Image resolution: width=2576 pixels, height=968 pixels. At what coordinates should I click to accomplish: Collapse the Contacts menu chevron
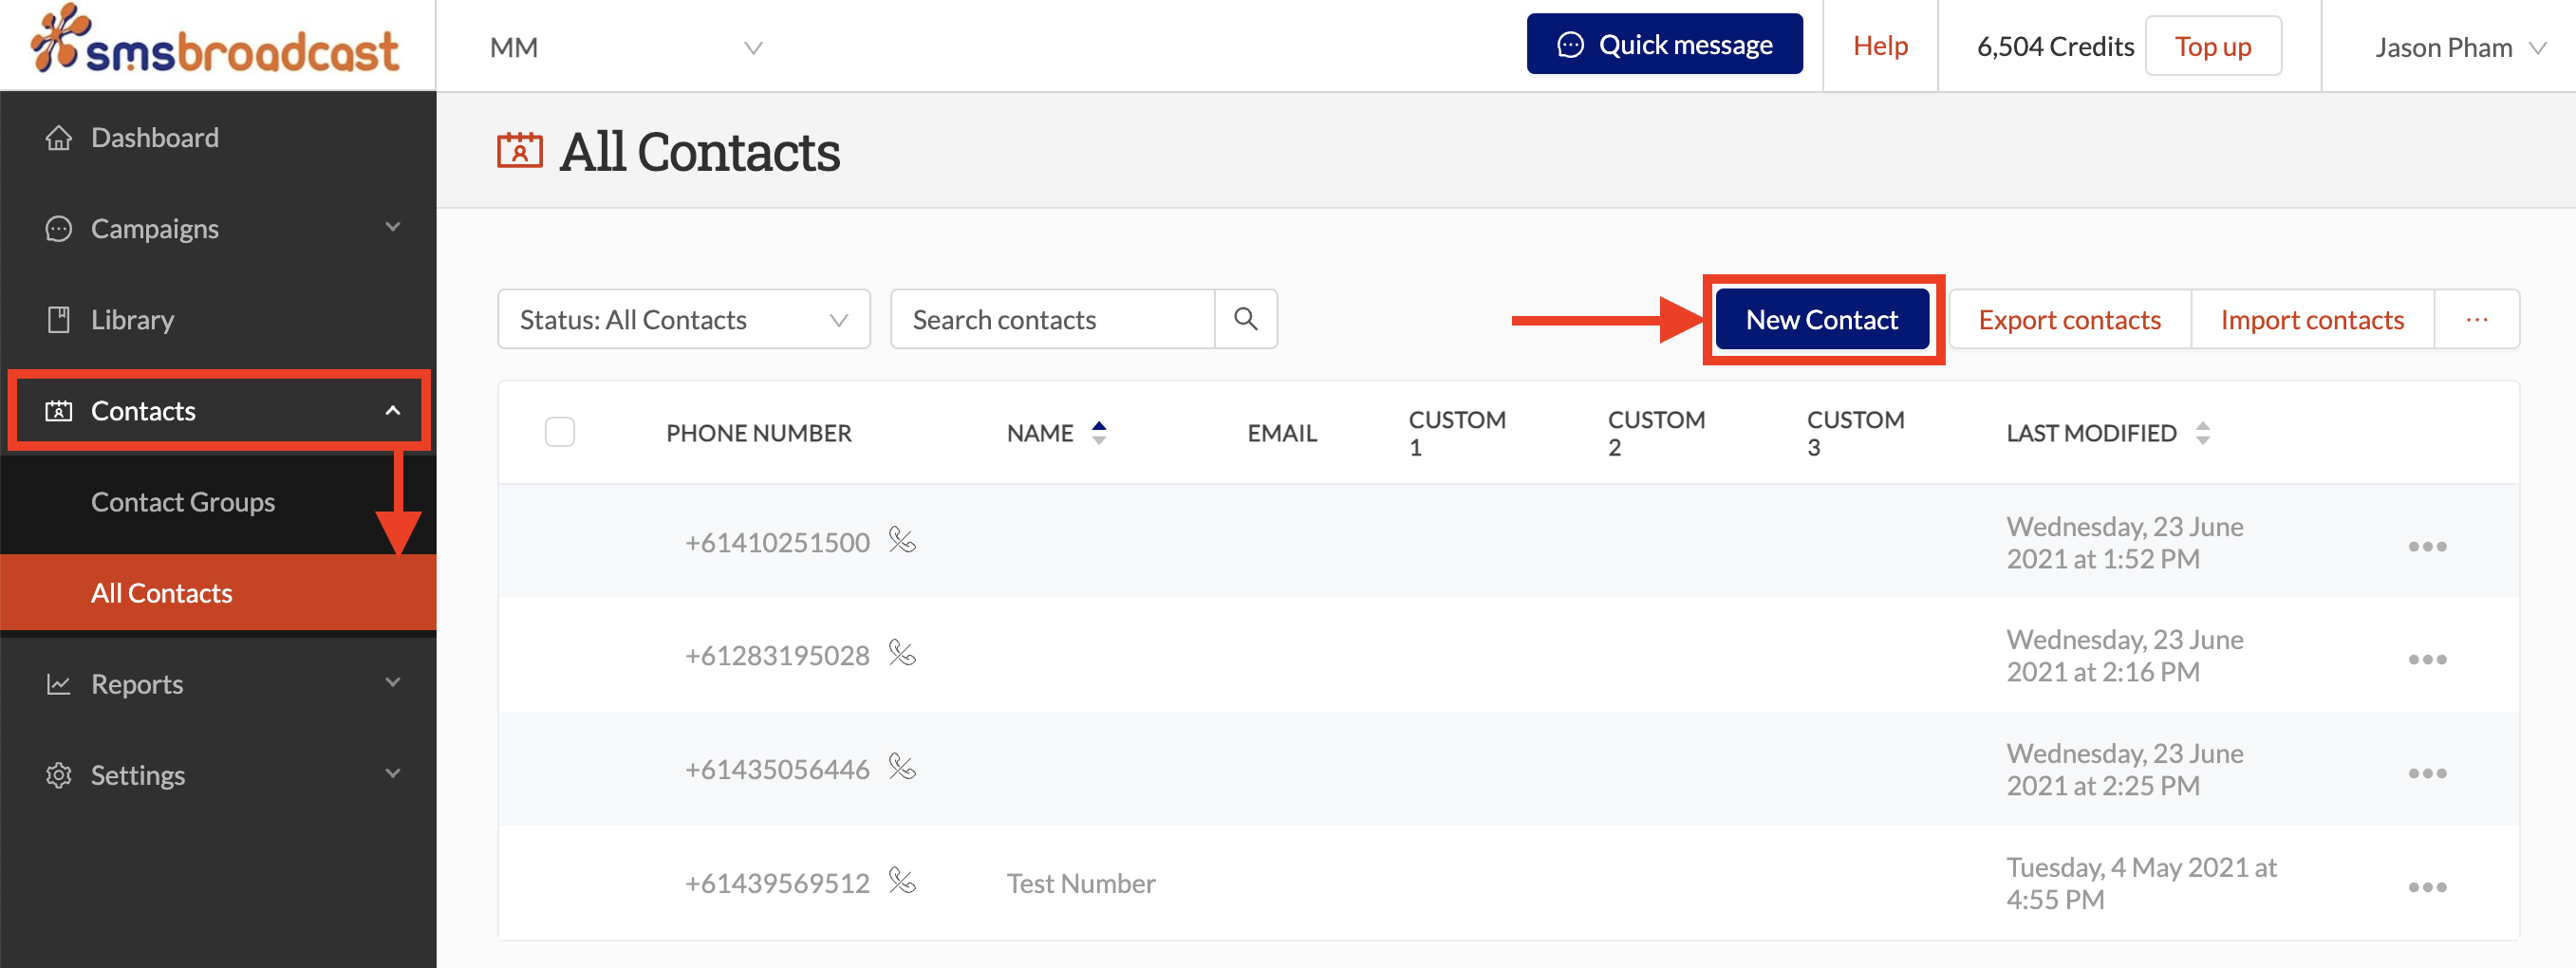tap(393, 411)
